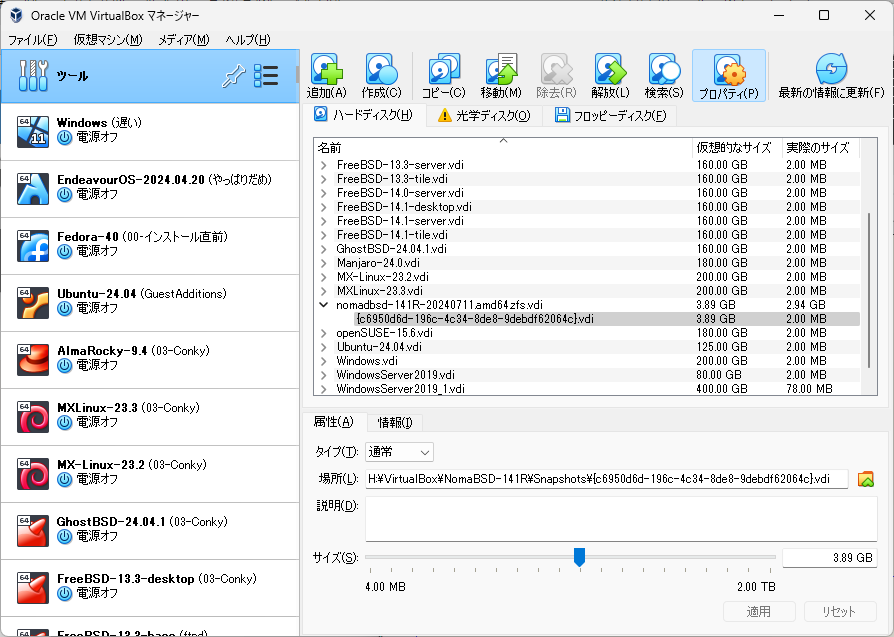Open the メディア(M) menu
The height and width of the screenshot is (637, 894).
pyautogui.click(x=184, y=40)
